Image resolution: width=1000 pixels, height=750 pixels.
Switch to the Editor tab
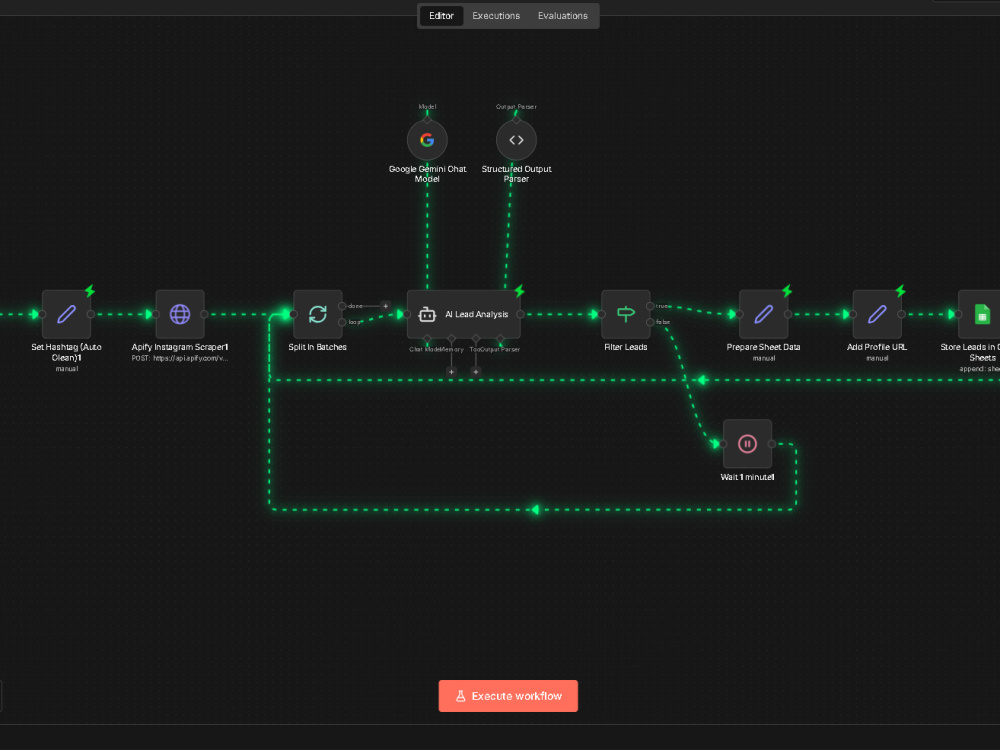441,16
